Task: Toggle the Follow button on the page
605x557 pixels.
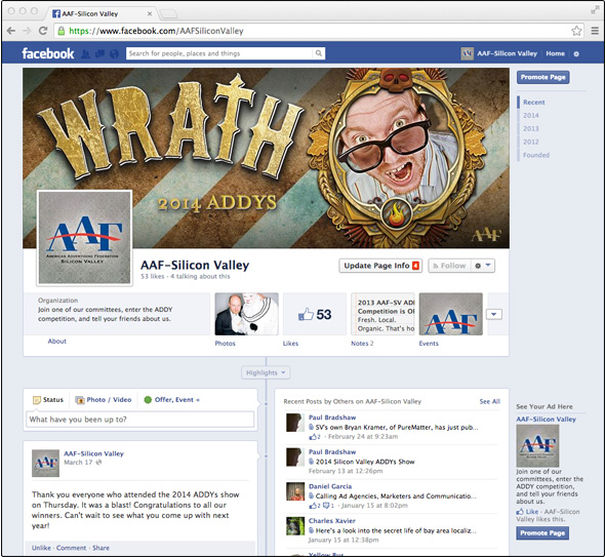Action: [x=448, y=266]
